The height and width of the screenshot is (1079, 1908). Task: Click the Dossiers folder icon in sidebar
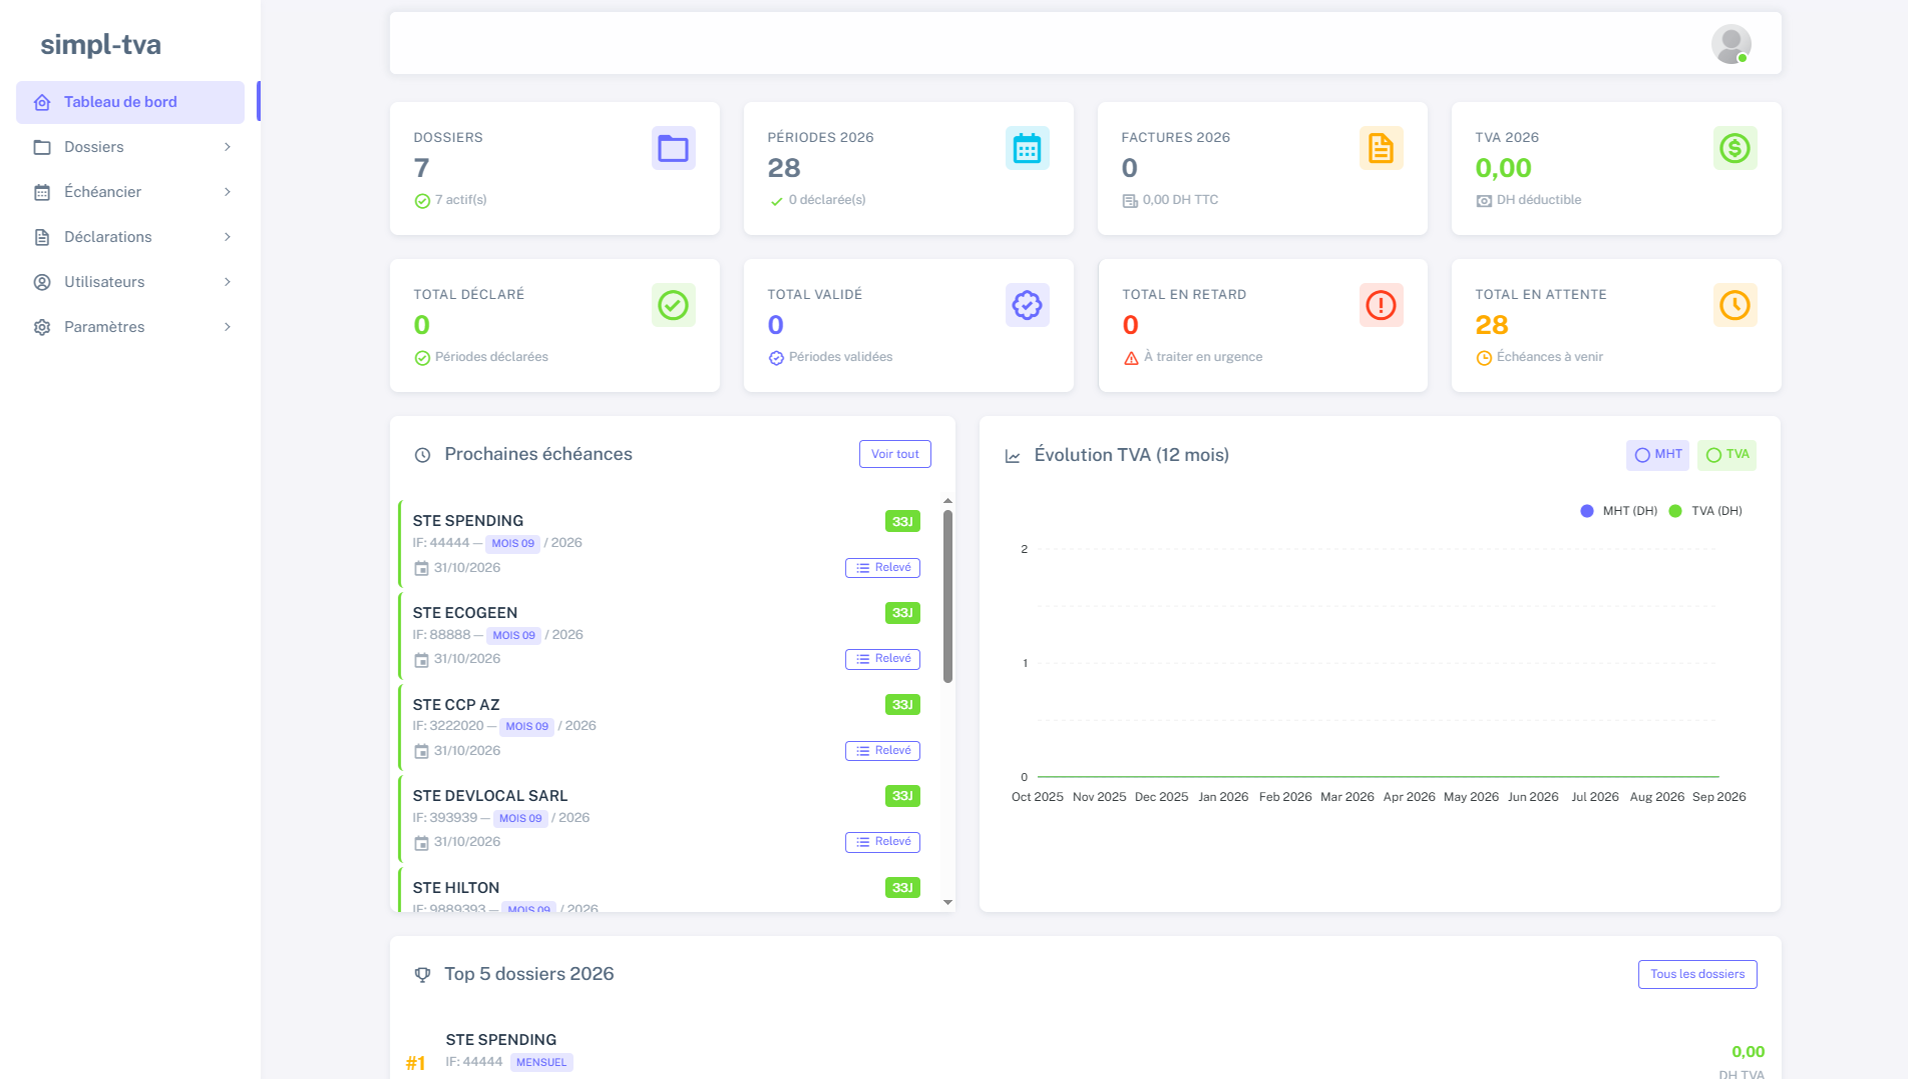click(42, 147)
